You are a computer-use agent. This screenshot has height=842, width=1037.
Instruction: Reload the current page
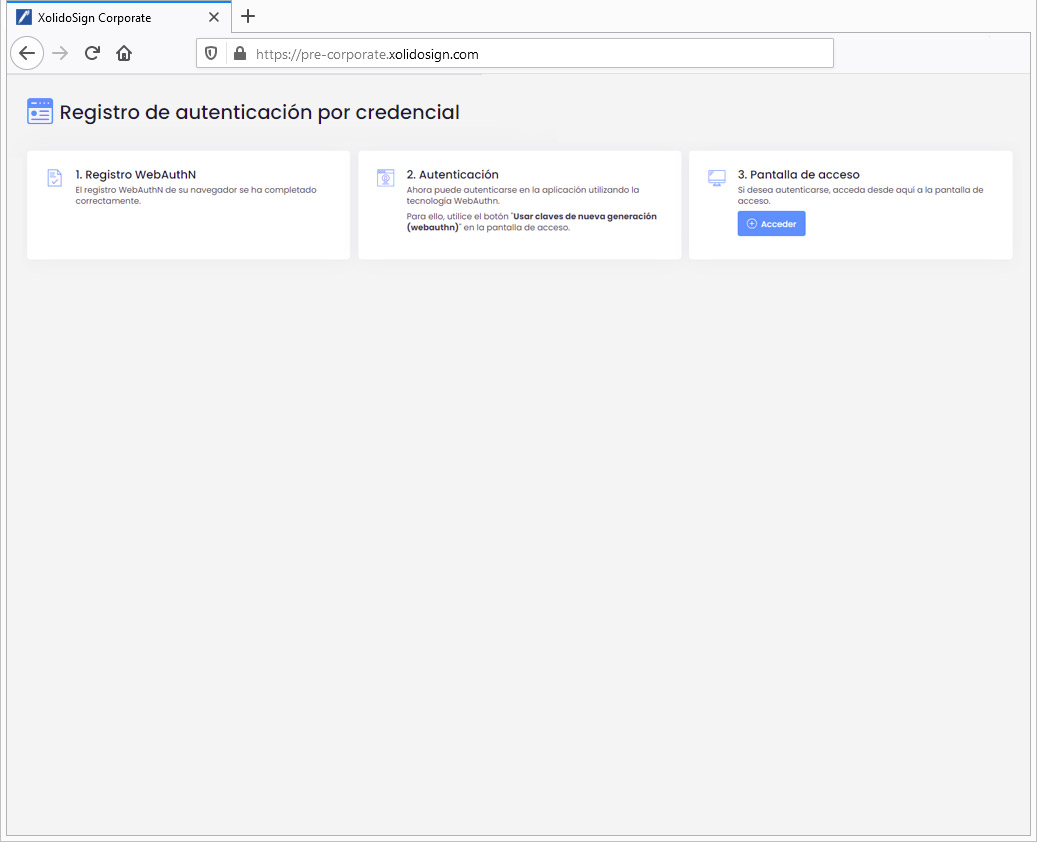pos(92,53)
